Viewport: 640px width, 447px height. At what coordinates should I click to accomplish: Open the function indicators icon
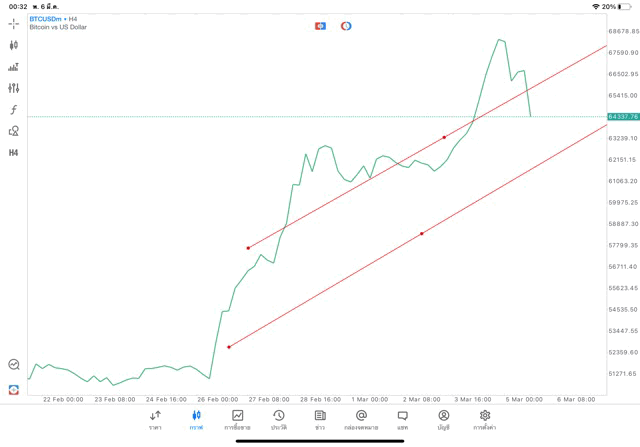point(14,110)
